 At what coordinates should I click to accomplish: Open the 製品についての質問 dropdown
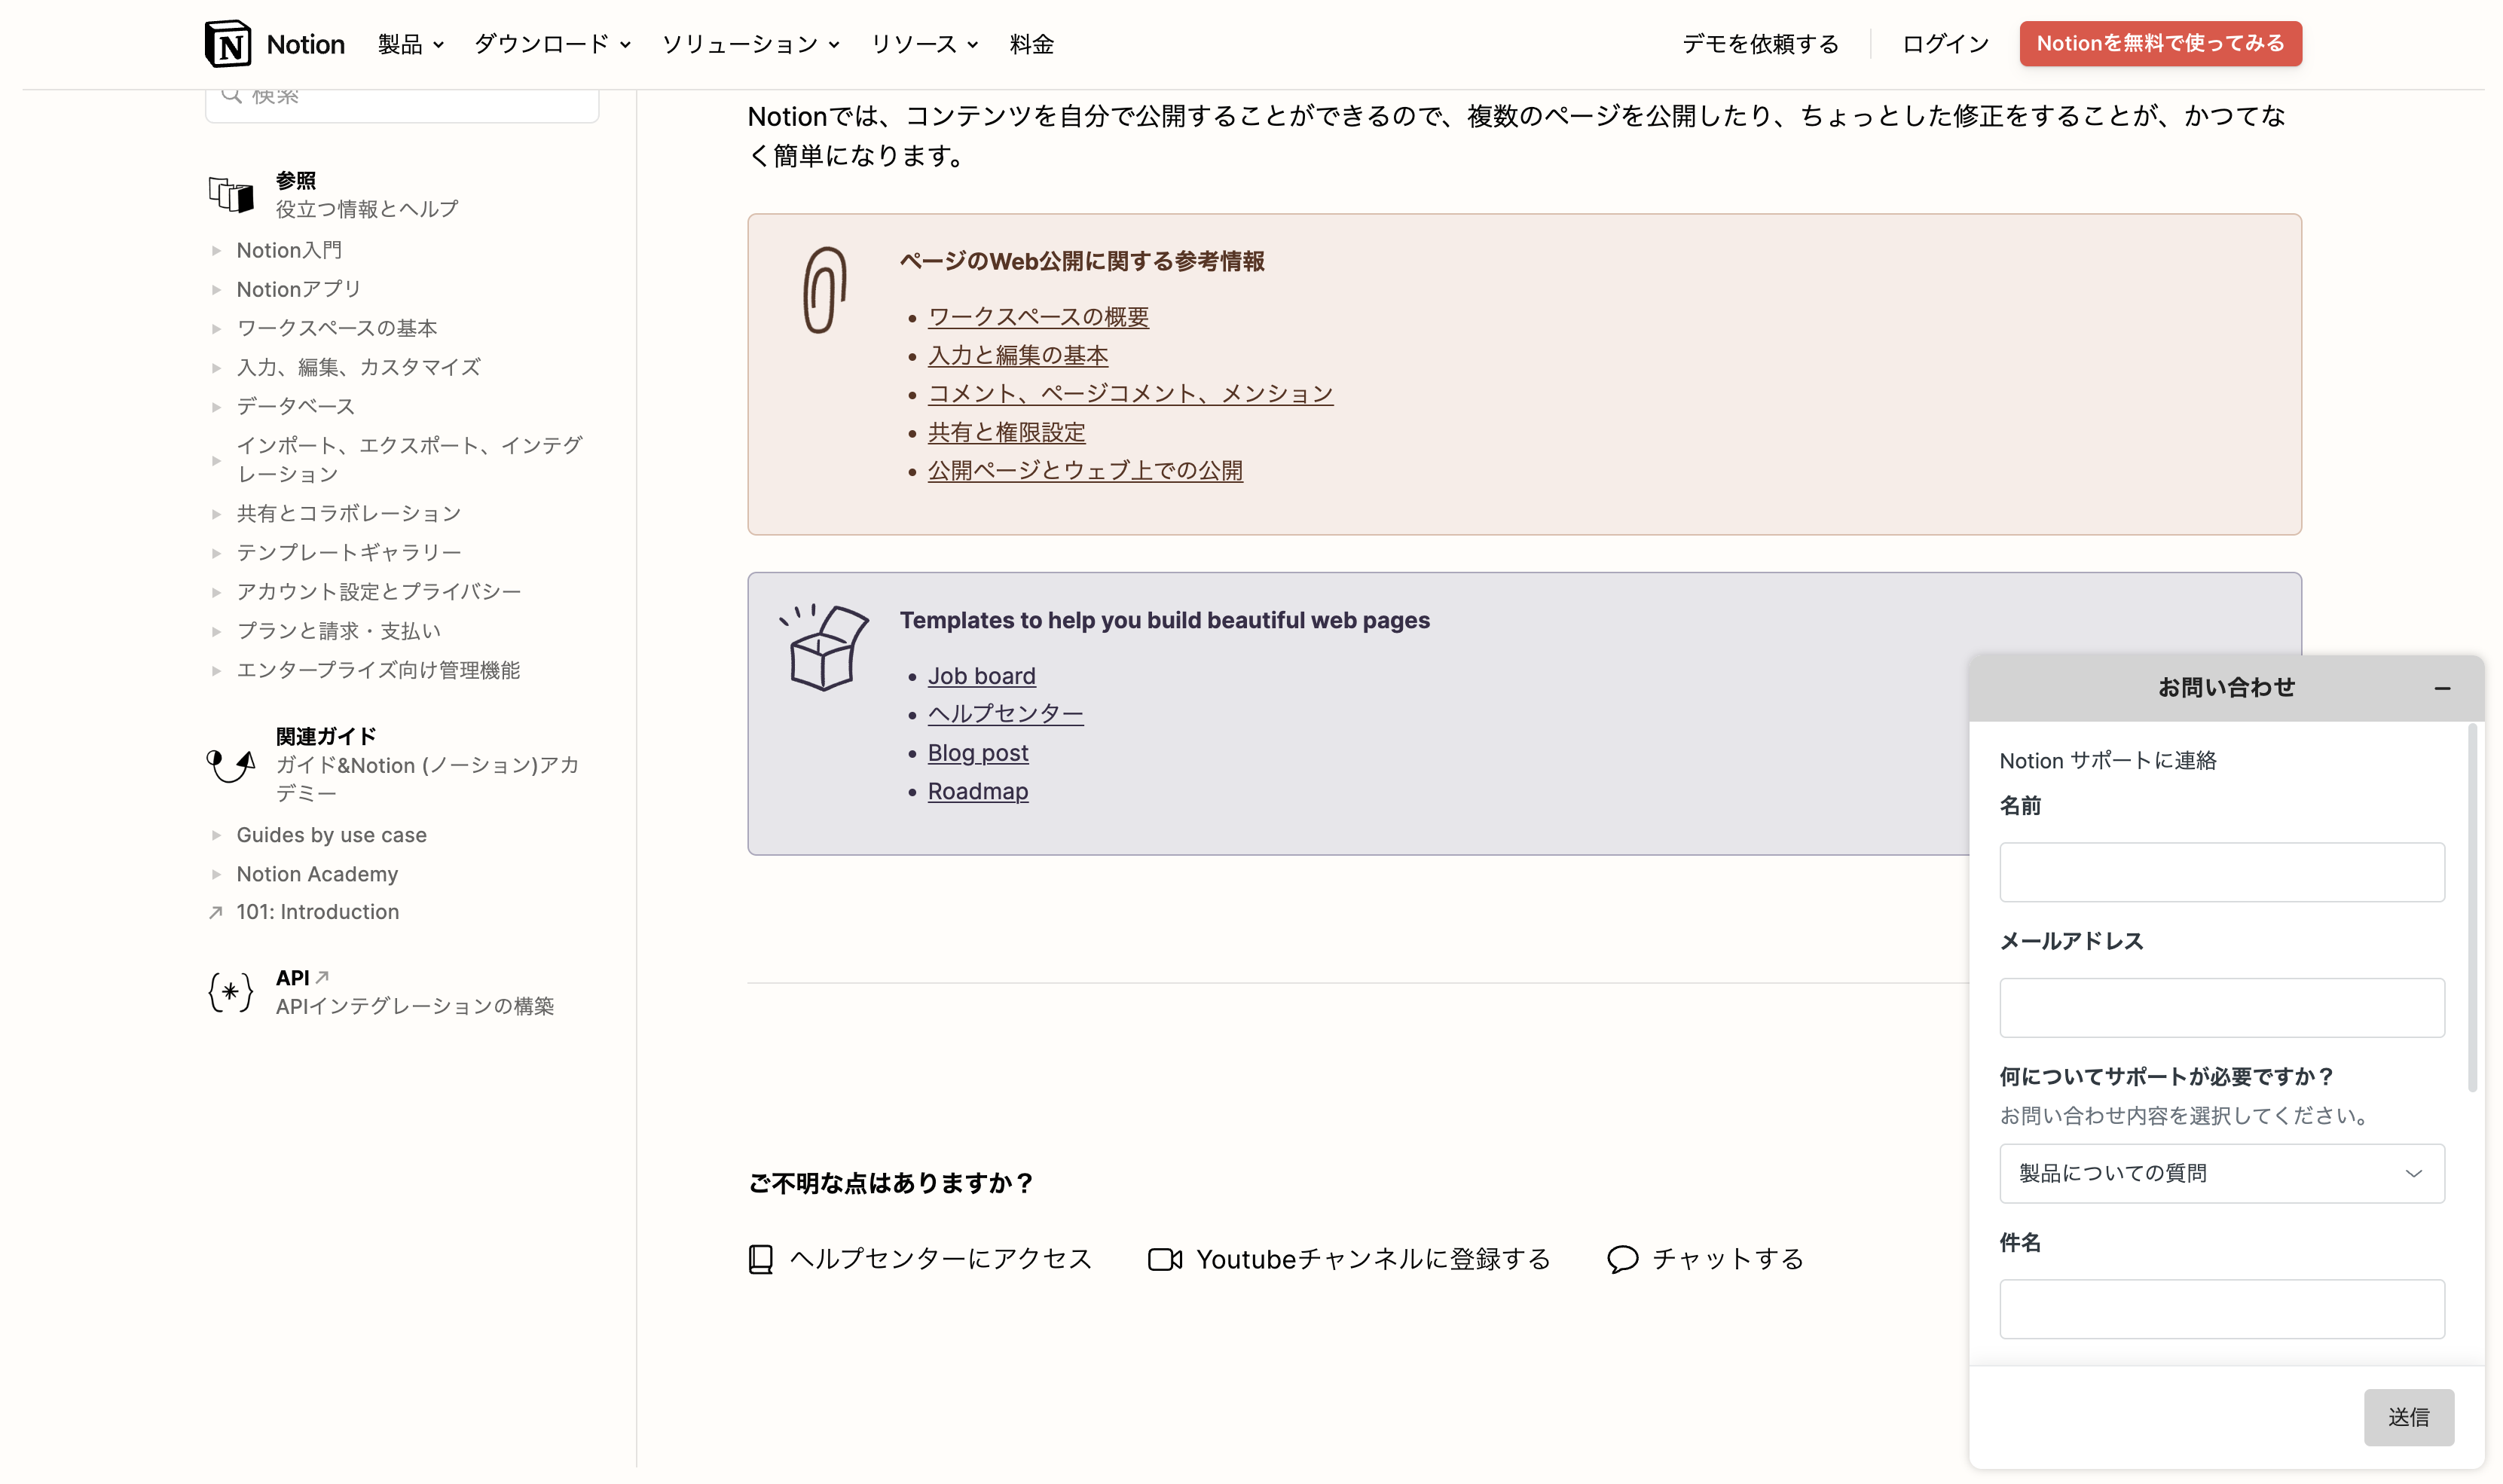tap(2222, 1173)
